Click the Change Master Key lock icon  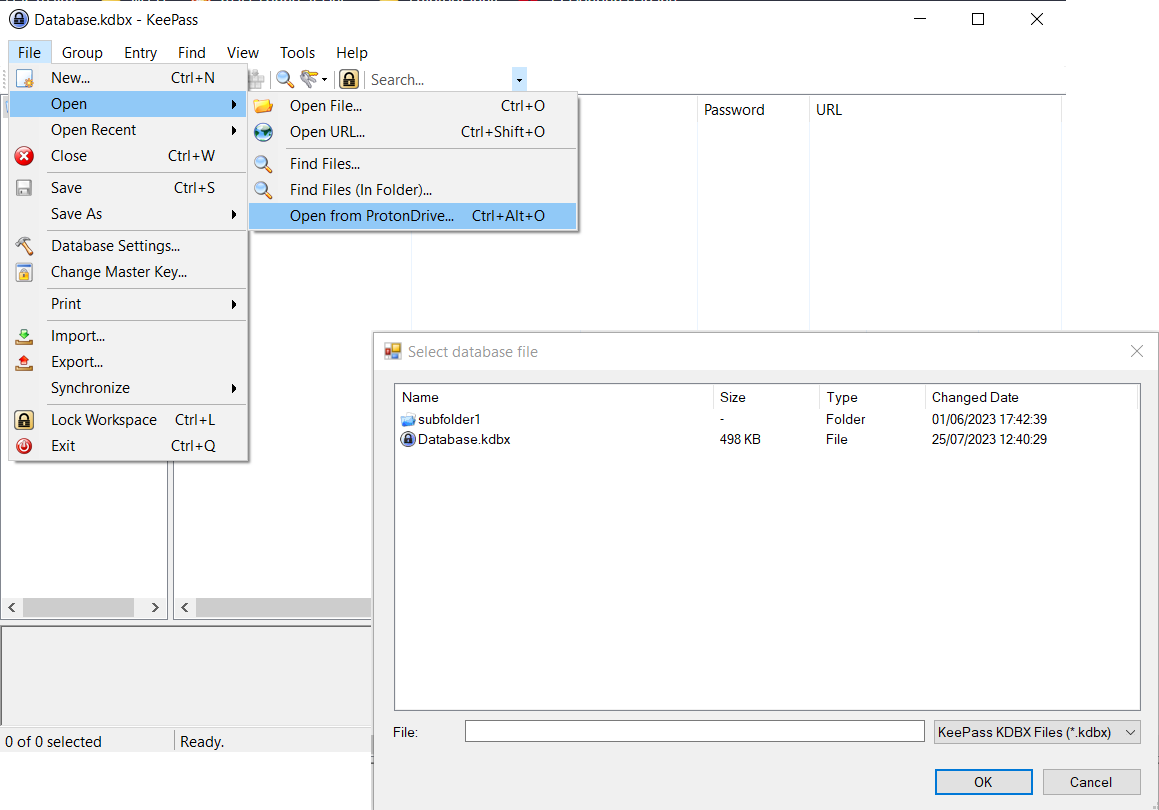[x=24, y=272]
